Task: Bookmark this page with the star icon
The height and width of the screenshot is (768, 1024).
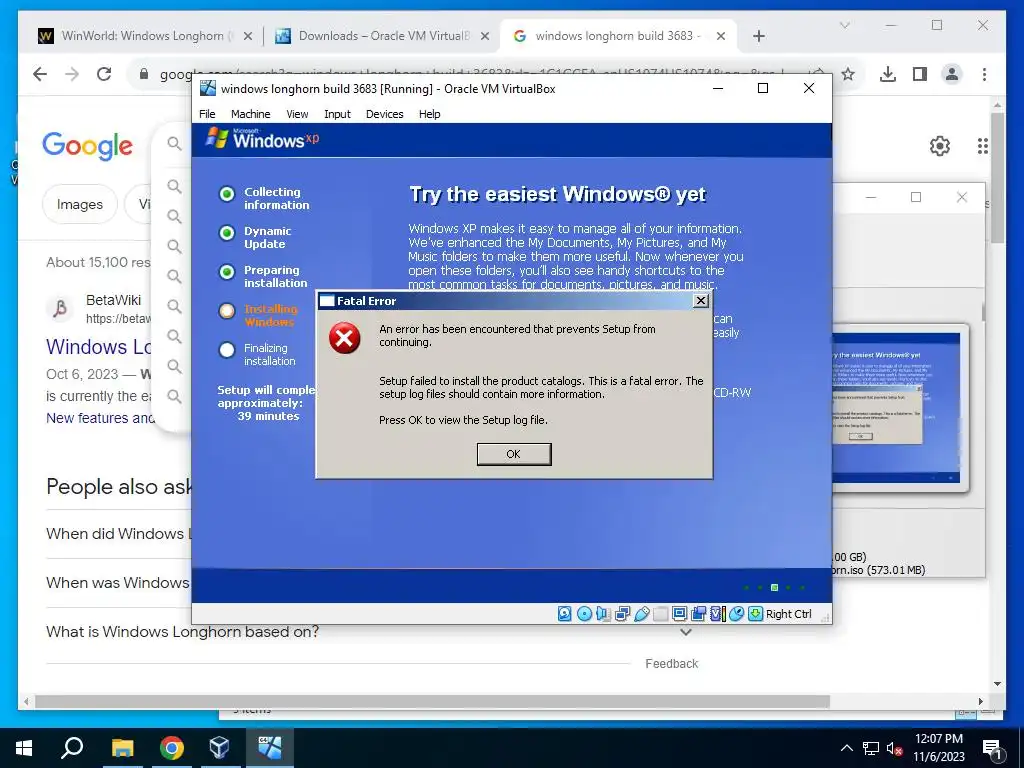Action: [x=848, y=74]
